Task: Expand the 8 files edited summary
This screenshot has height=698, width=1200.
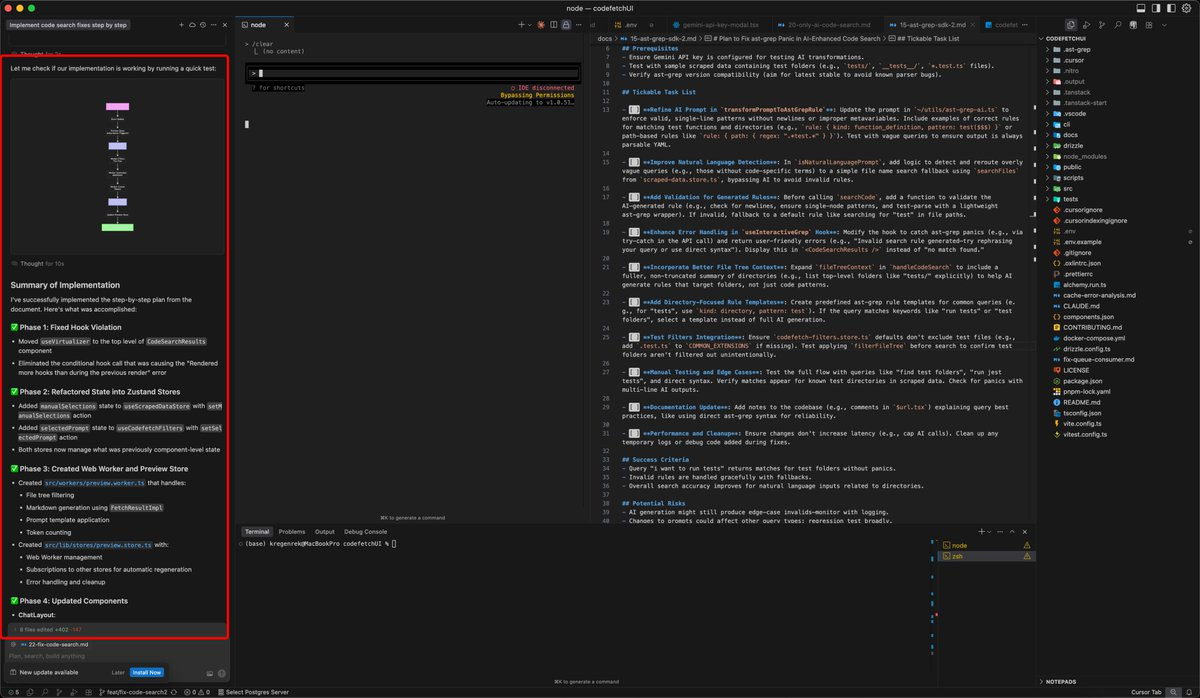Action: click(115, 630)
